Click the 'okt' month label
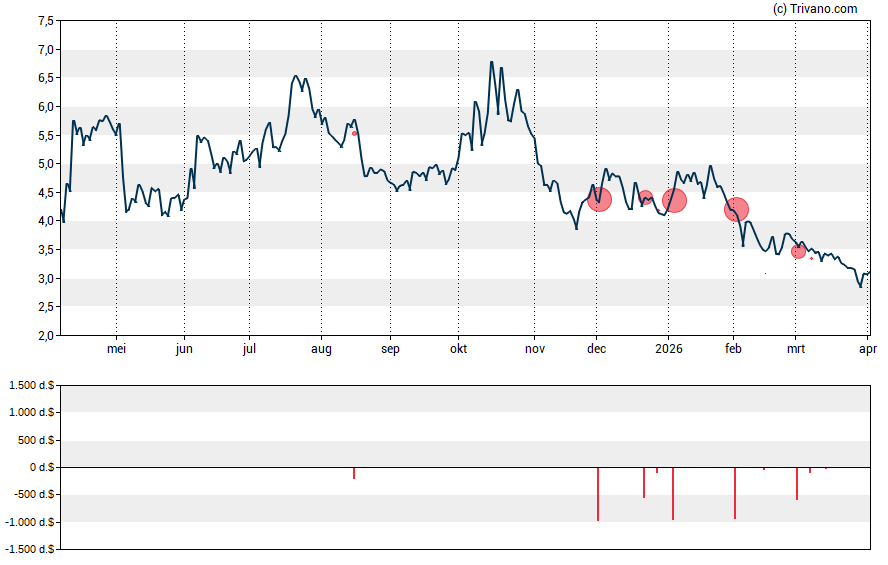Screen dimensions: 888x565 (x=459, y=349)
